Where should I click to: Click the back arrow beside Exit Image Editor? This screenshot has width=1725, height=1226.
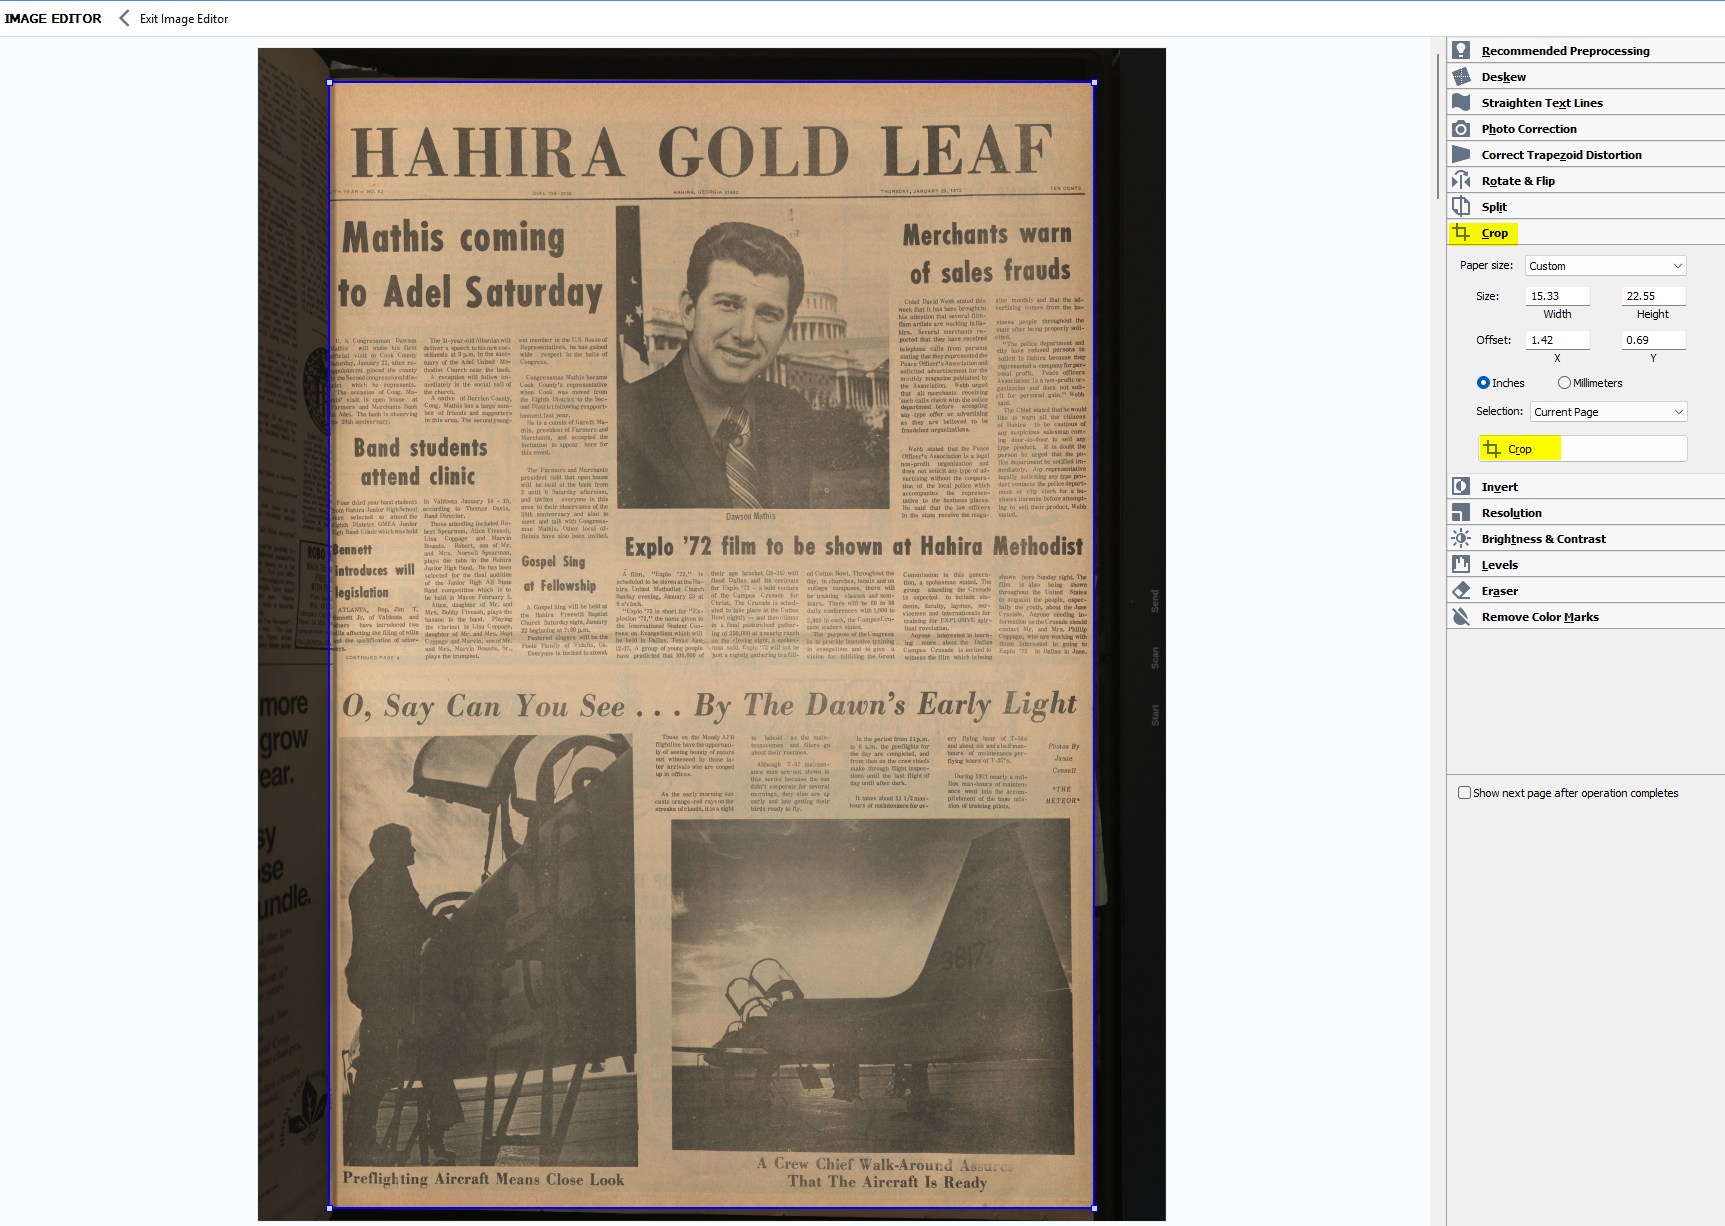click(124, 18)
